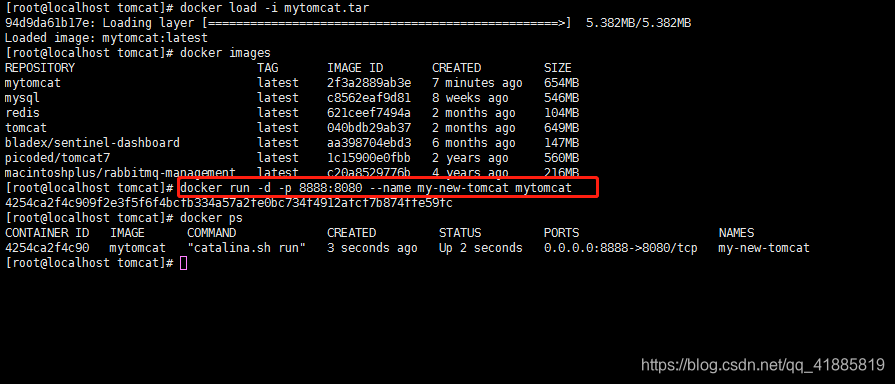The image size is (895, 384).
Task: Click the 'docker images' command text
Action: pyautogui.click(x=225, y=53)
